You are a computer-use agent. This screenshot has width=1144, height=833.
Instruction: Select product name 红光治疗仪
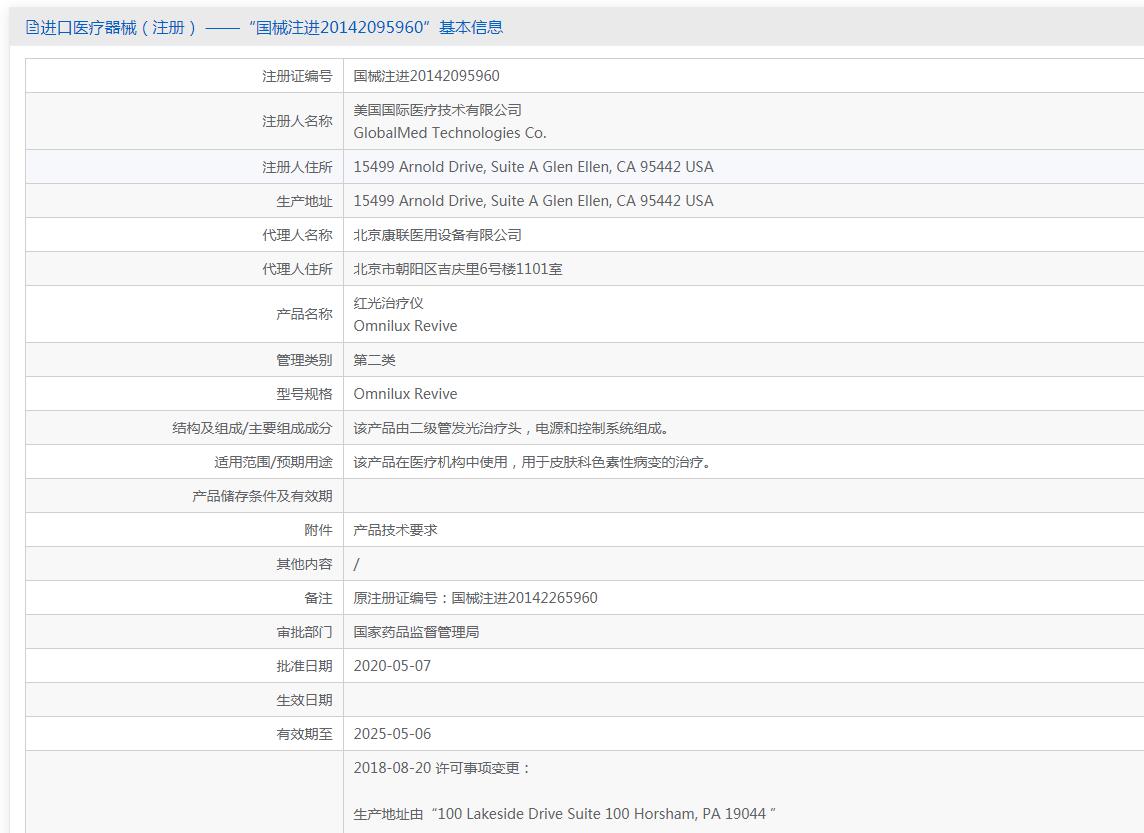pos(388,303)
